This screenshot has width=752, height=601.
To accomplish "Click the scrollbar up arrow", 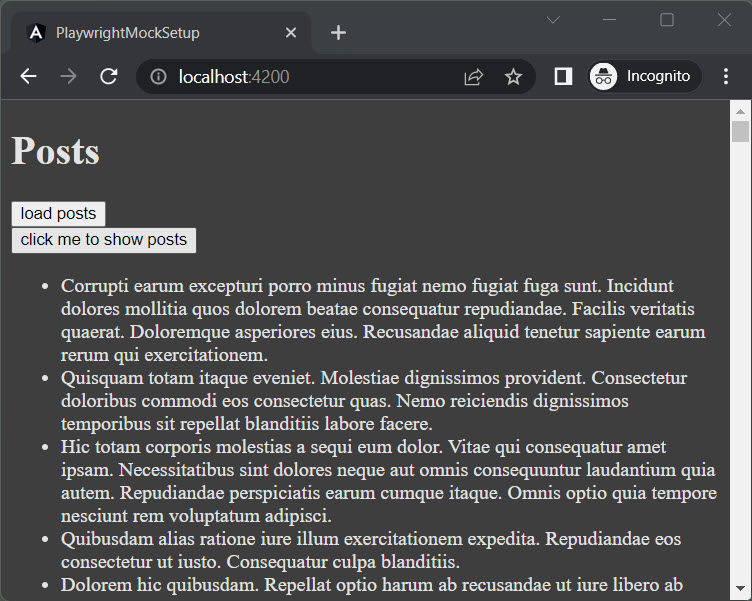I will click(x=740, y=111).
